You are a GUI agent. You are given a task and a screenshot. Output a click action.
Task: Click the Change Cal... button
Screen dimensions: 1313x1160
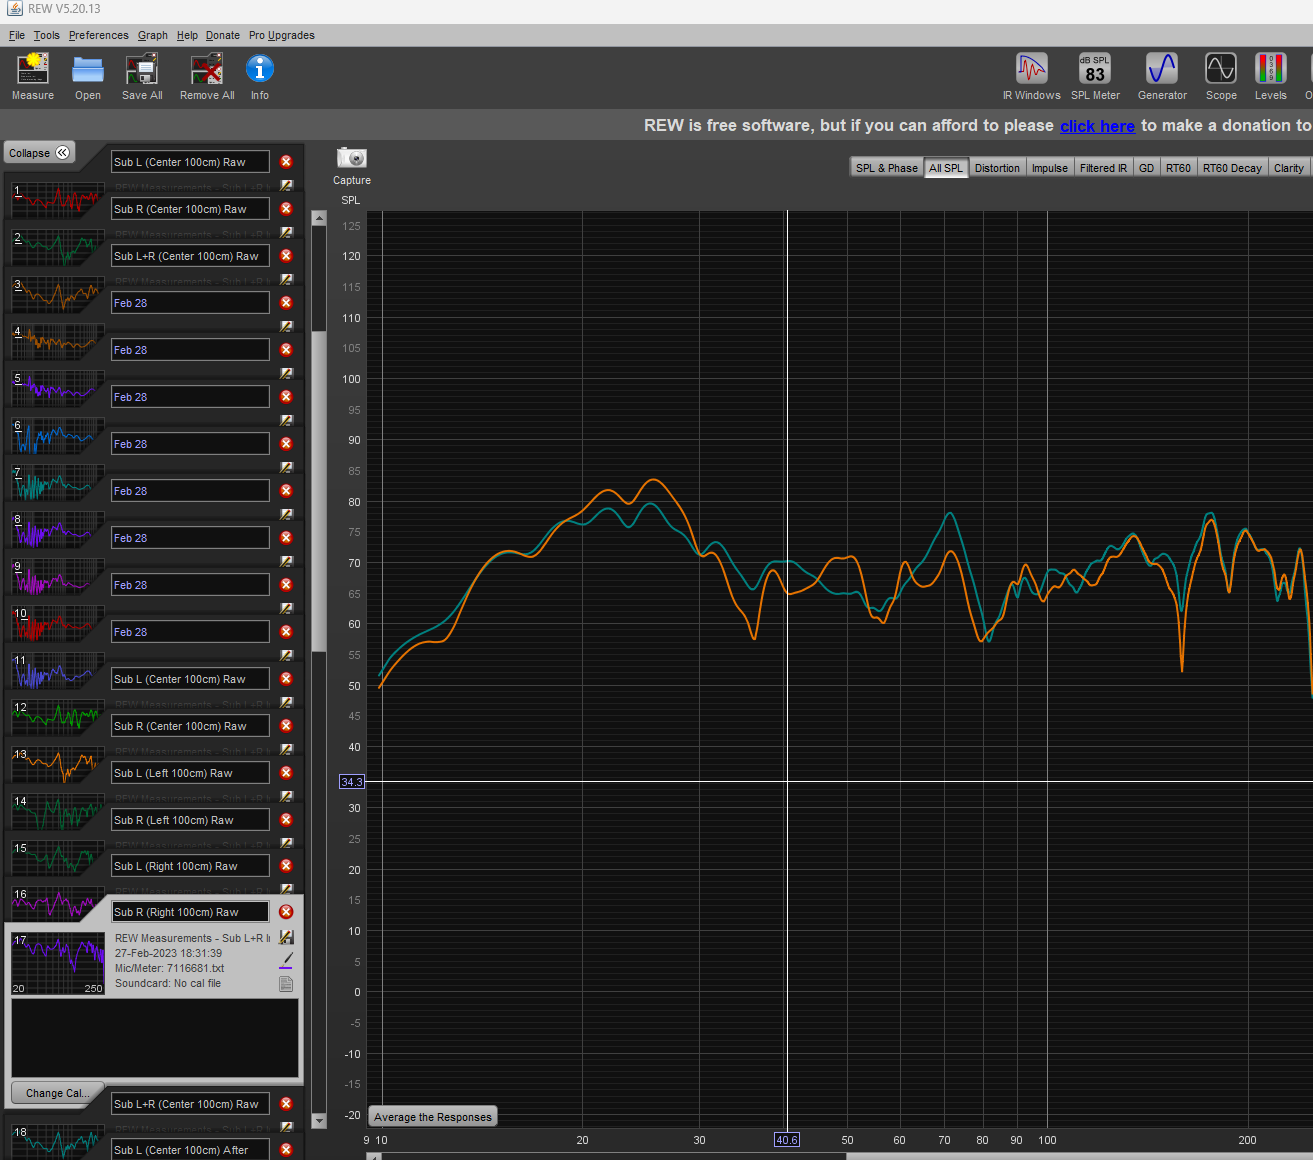click(x=57, y=1093)
